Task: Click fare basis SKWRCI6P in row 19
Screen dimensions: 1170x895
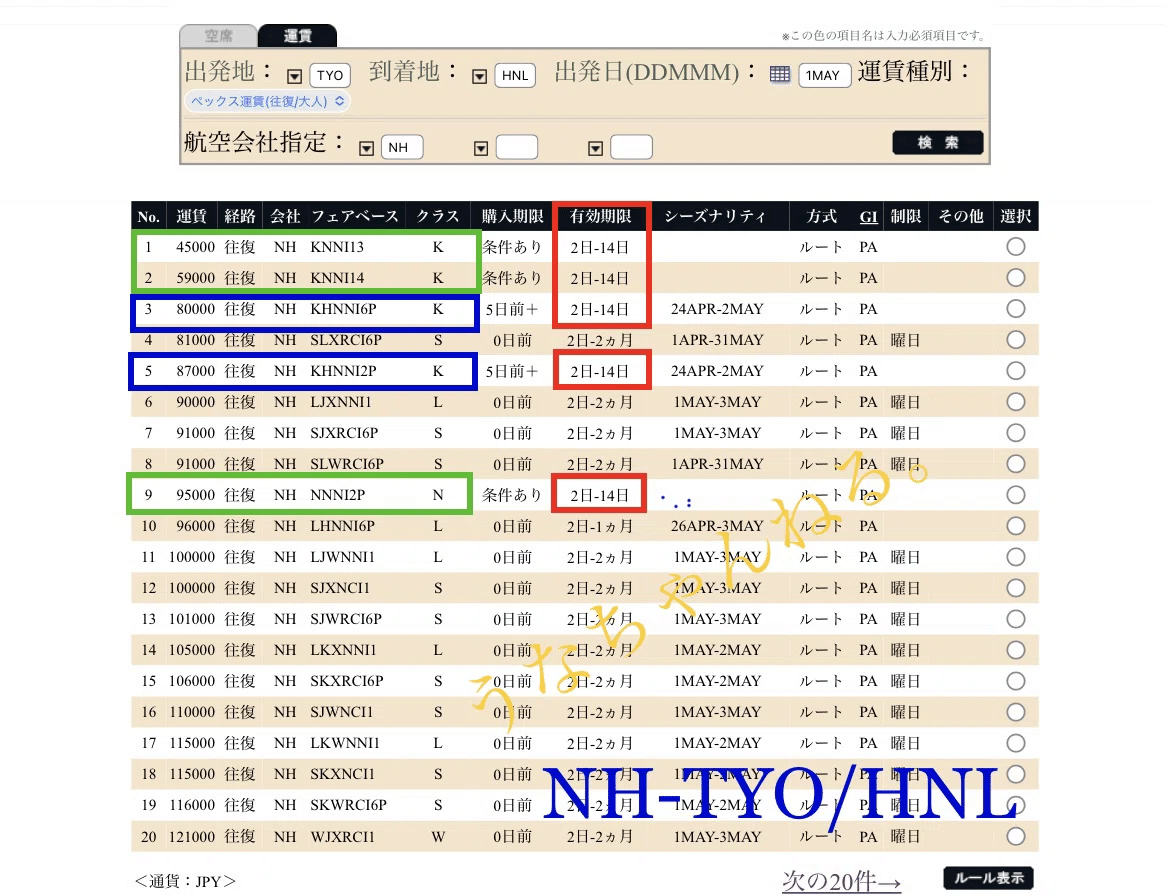Action: point(348,805)
